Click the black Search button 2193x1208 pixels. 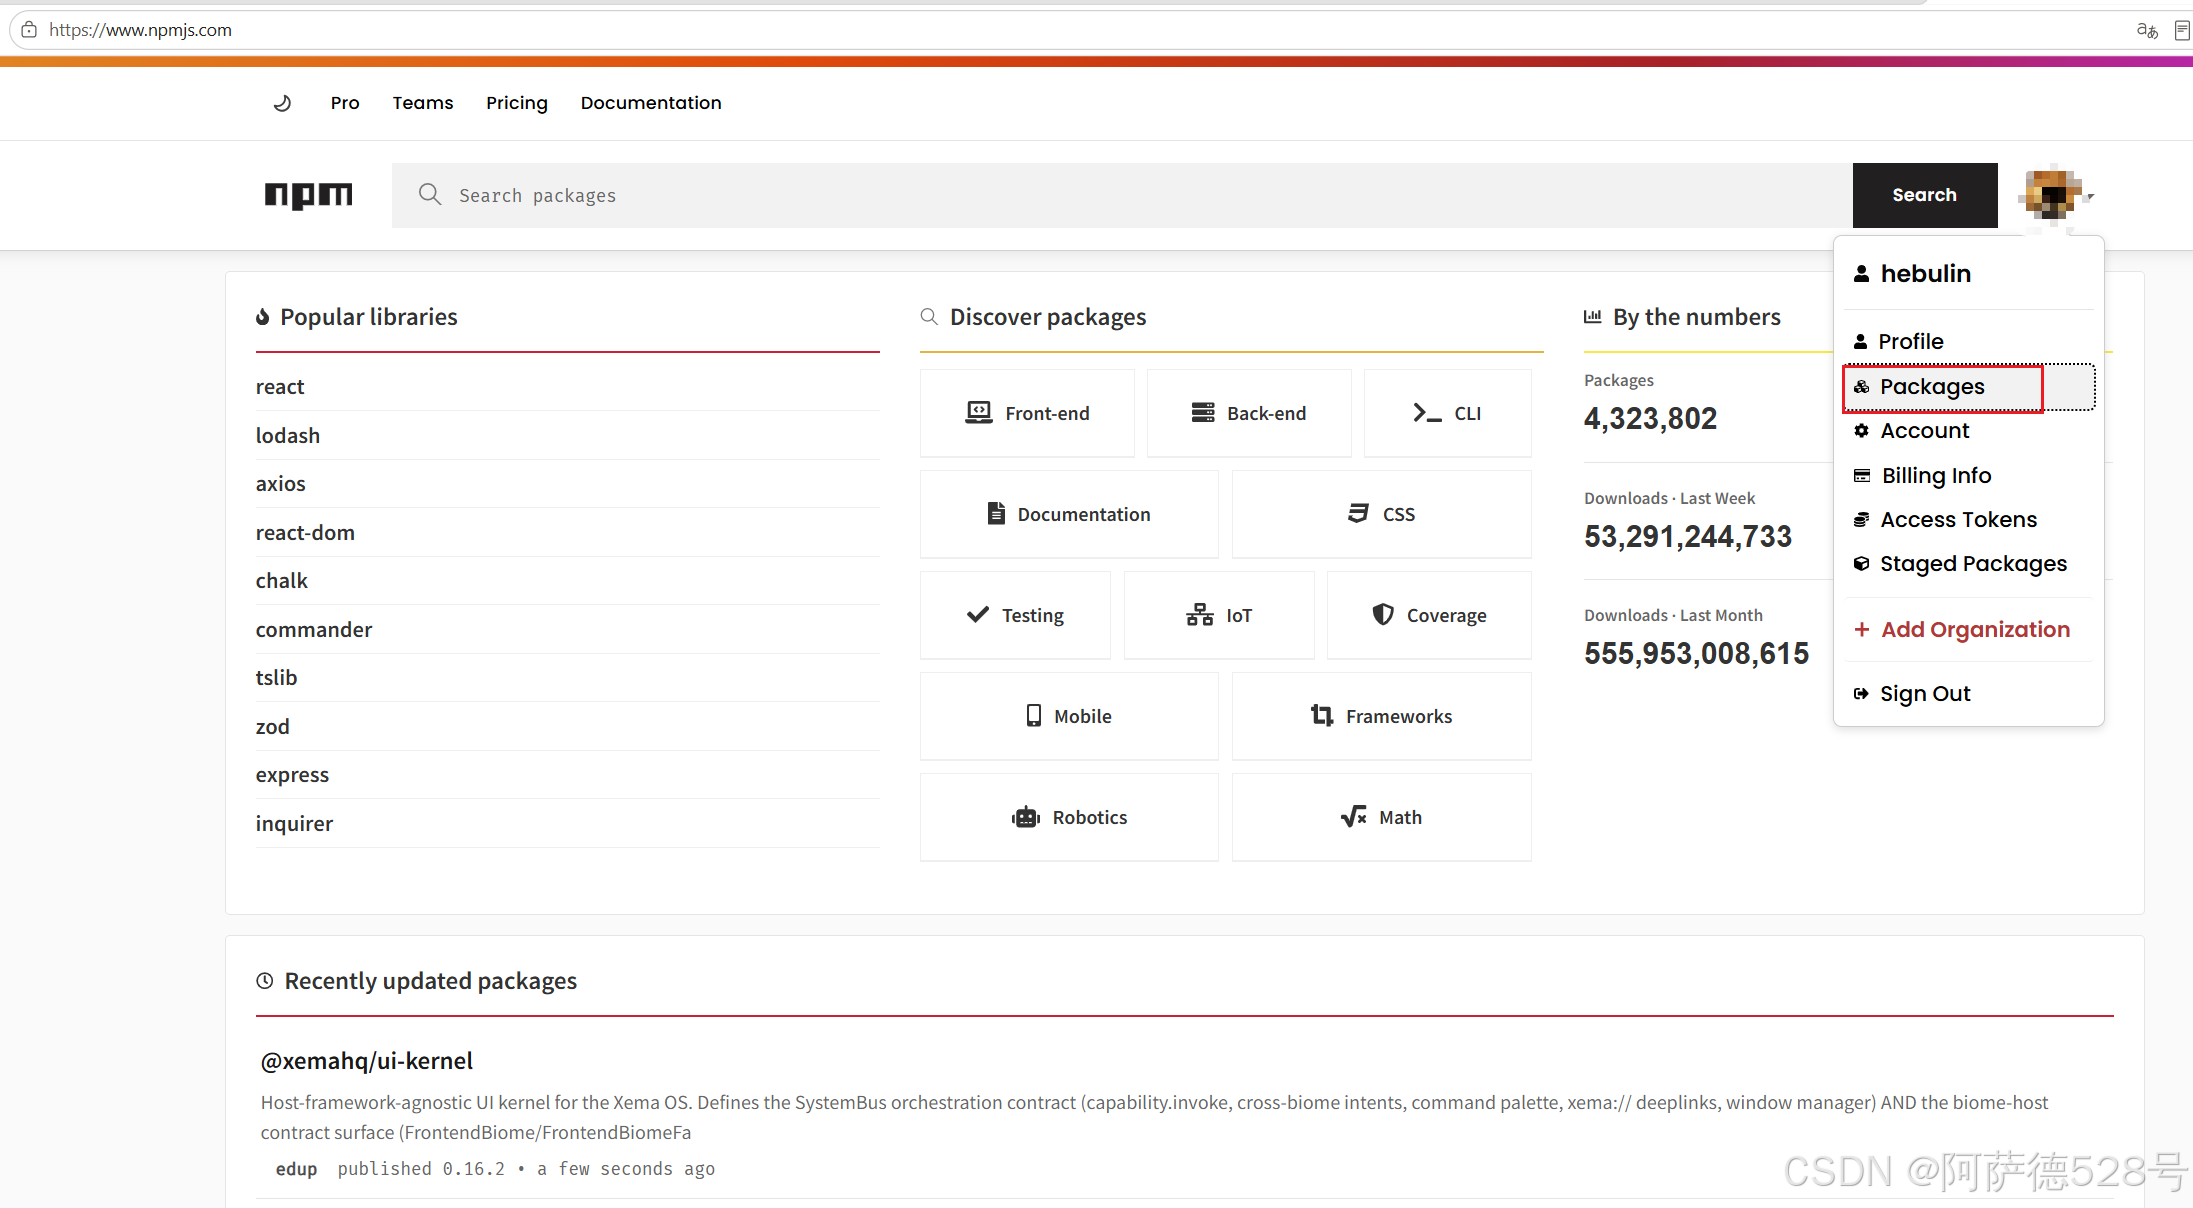click(1925, 195)
